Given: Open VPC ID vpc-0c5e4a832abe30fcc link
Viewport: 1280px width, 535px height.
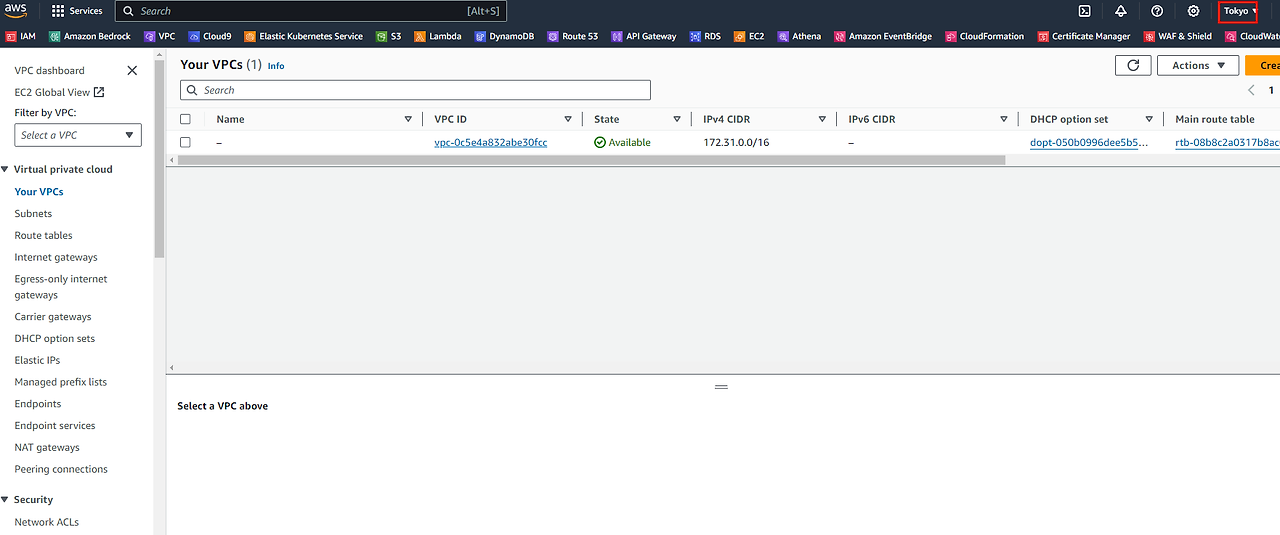Looking at the screenshot, I should click(x=491, y=142).
